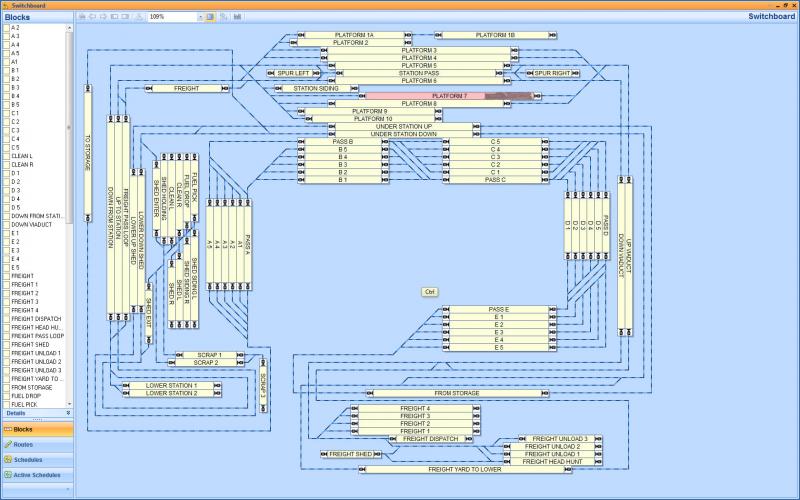Click the back arrow toolbar icon

pos(92,17)
